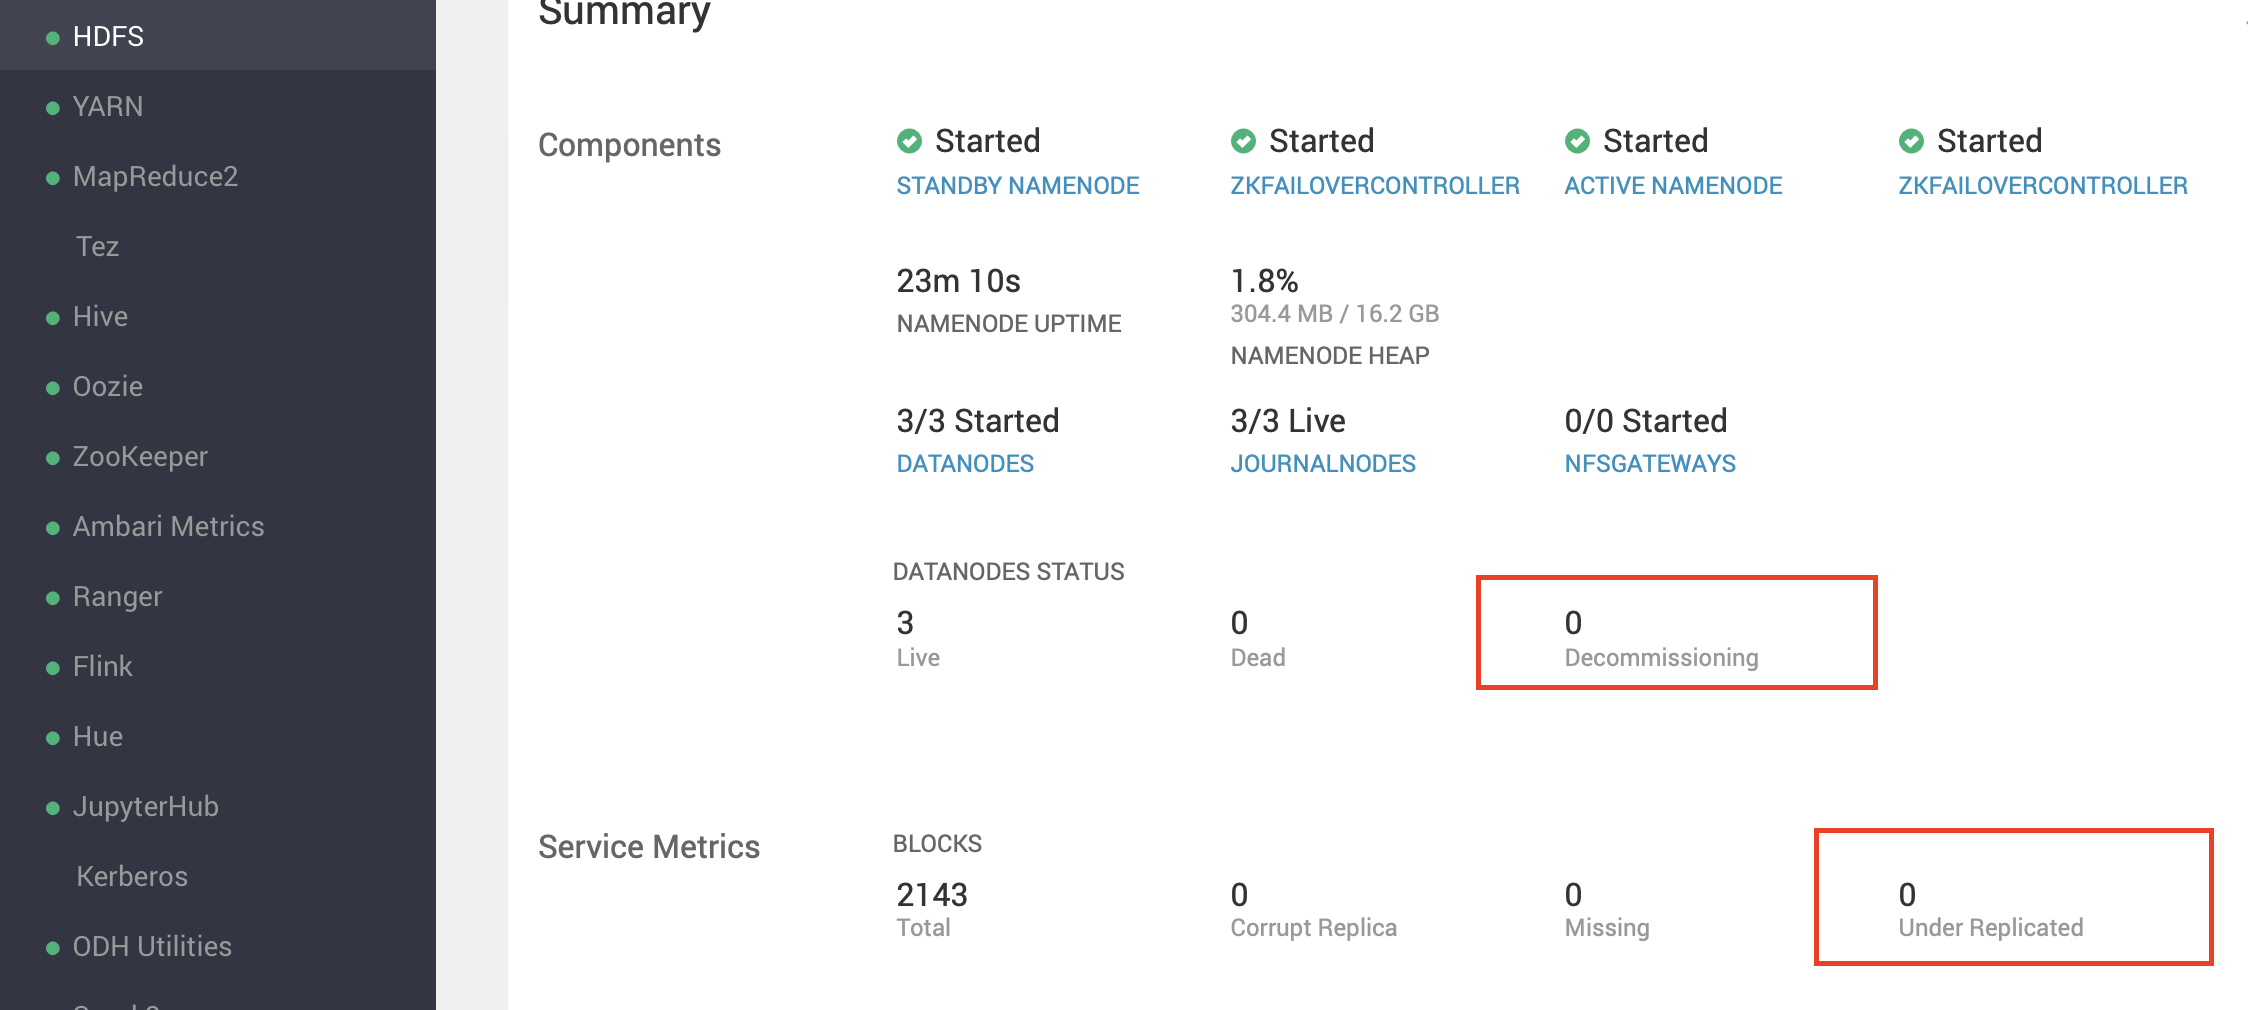The image size is (2248, 1010).
Task: Click the Started checkmark above Active NameNode
Action: [1577, 141]
